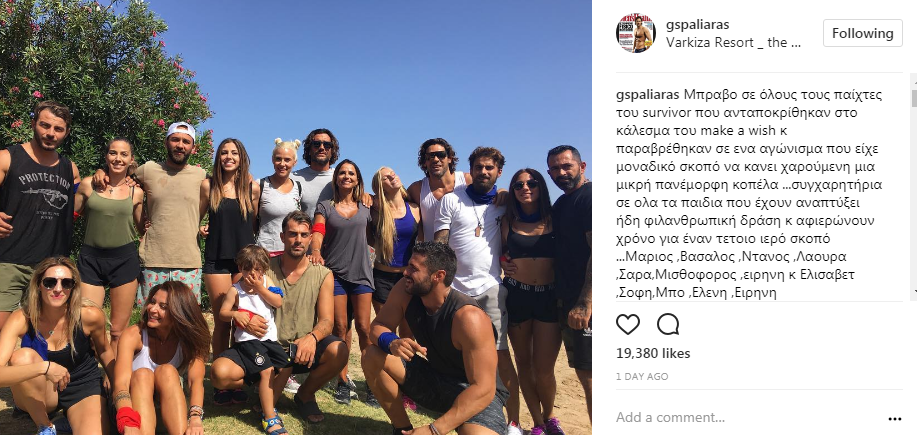Toggle the Following button
The height and width of the screenshot is (435, 917).
coord(863,33)
